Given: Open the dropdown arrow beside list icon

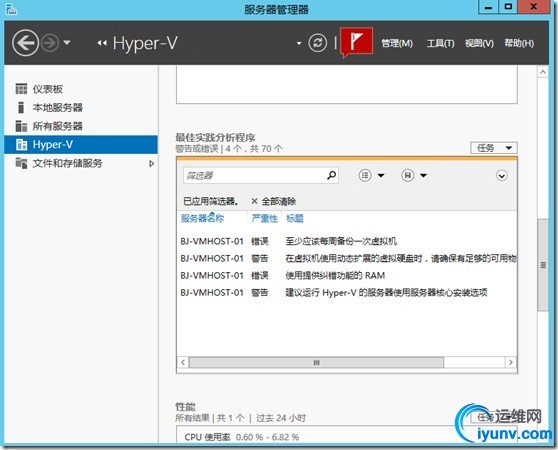Looking at the screenshot, I should pos(381,175).
